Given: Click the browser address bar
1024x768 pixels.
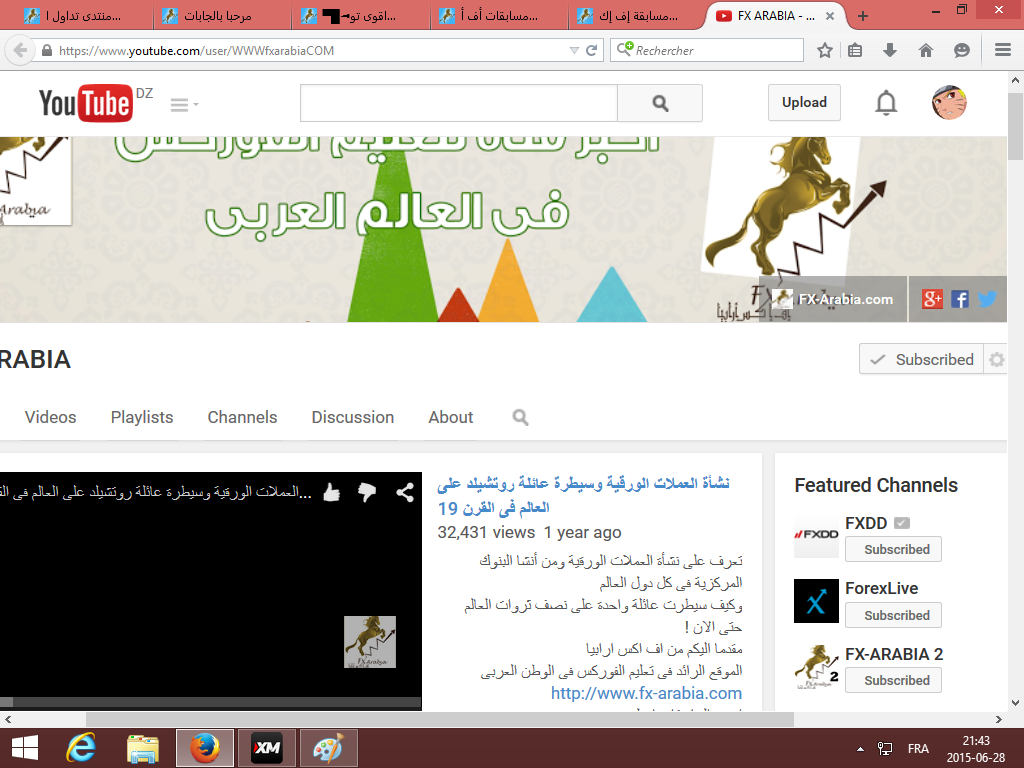Looking at the screenshot, I should tap(313, 50).
